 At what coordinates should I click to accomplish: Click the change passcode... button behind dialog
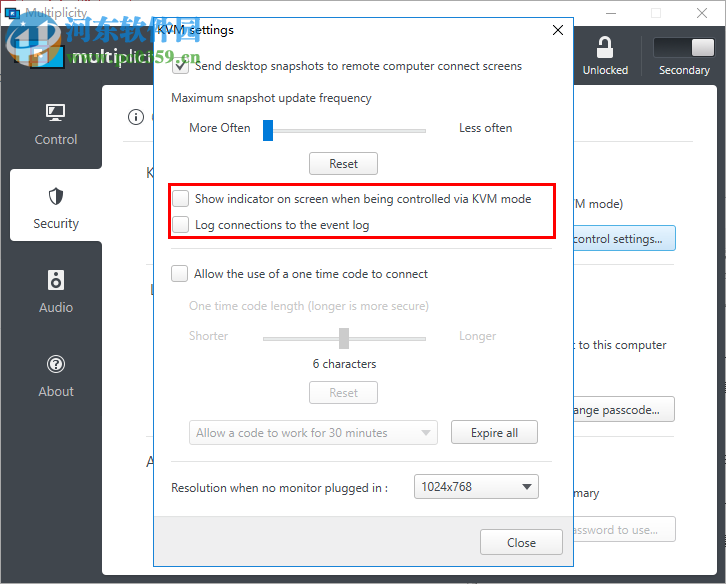(x=624, y=409)
